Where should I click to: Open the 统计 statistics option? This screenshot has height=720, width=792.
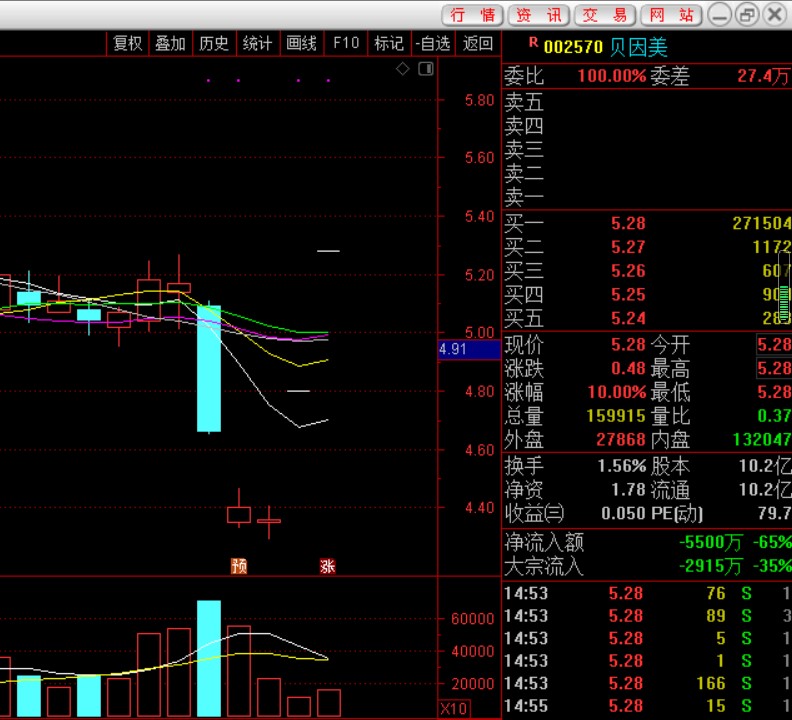click(257, 43)
